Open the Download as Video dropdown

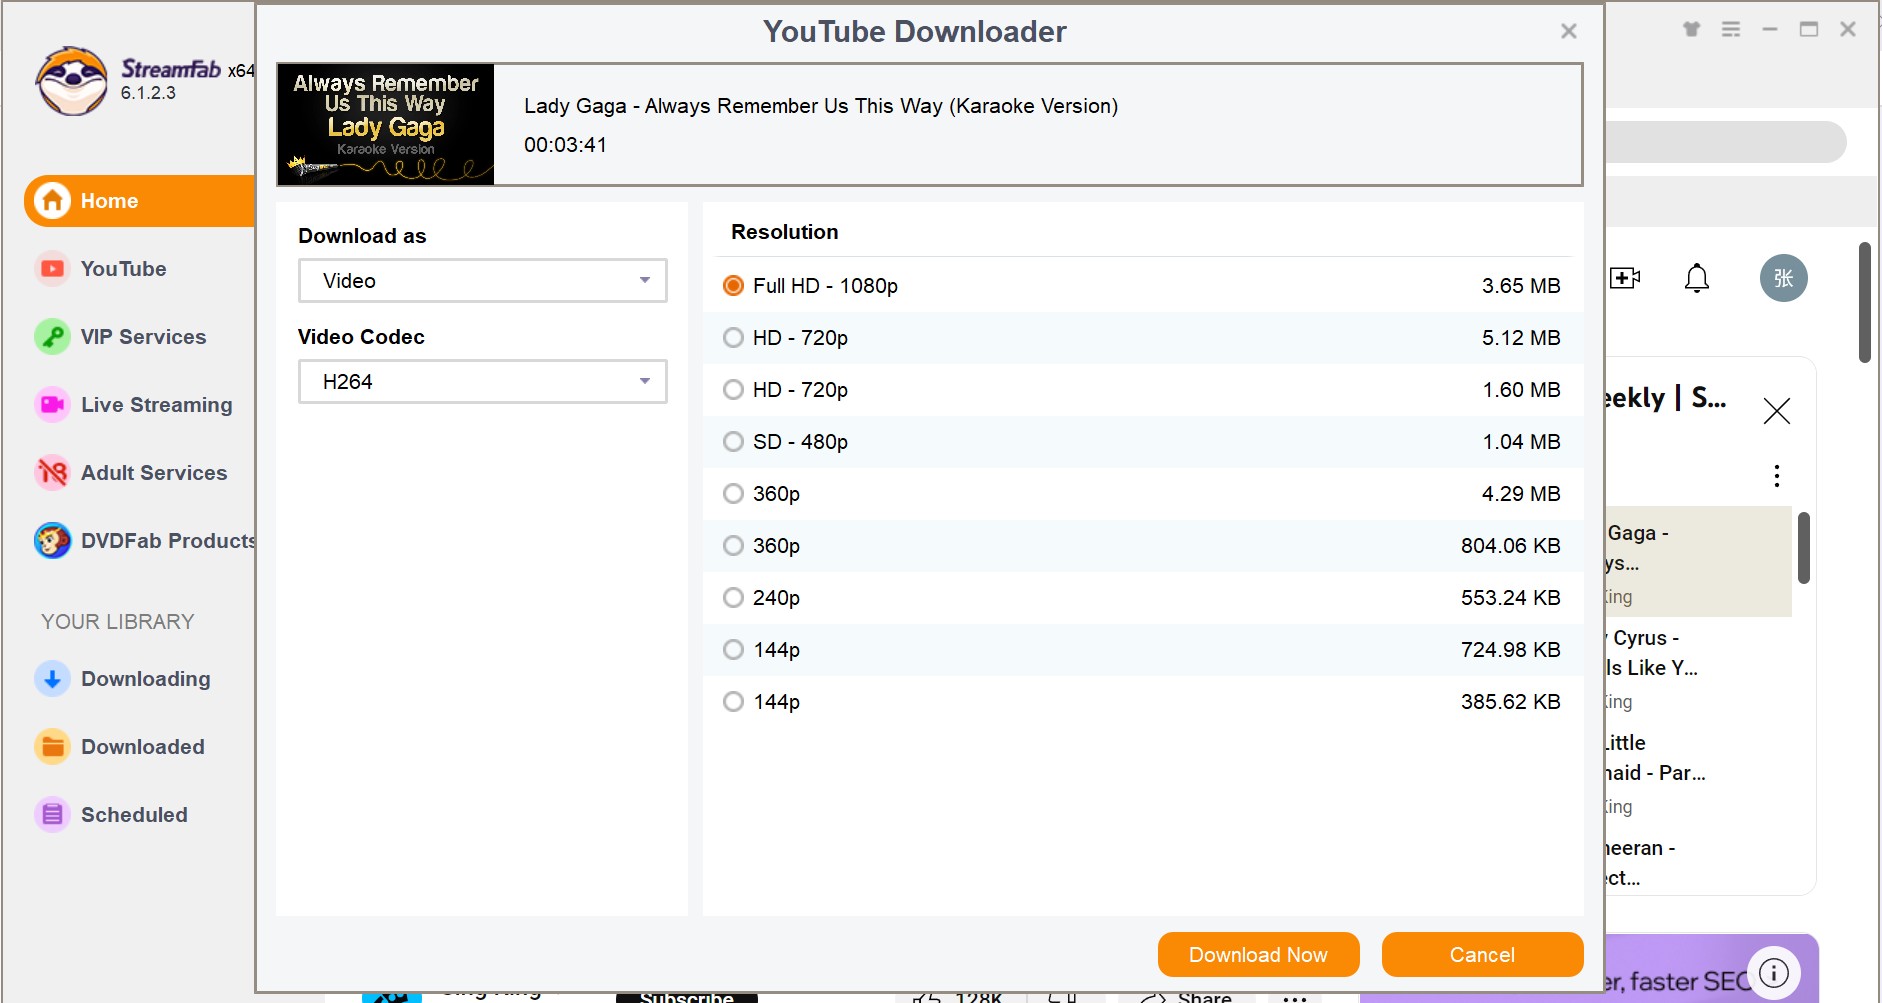pos(483,281)
